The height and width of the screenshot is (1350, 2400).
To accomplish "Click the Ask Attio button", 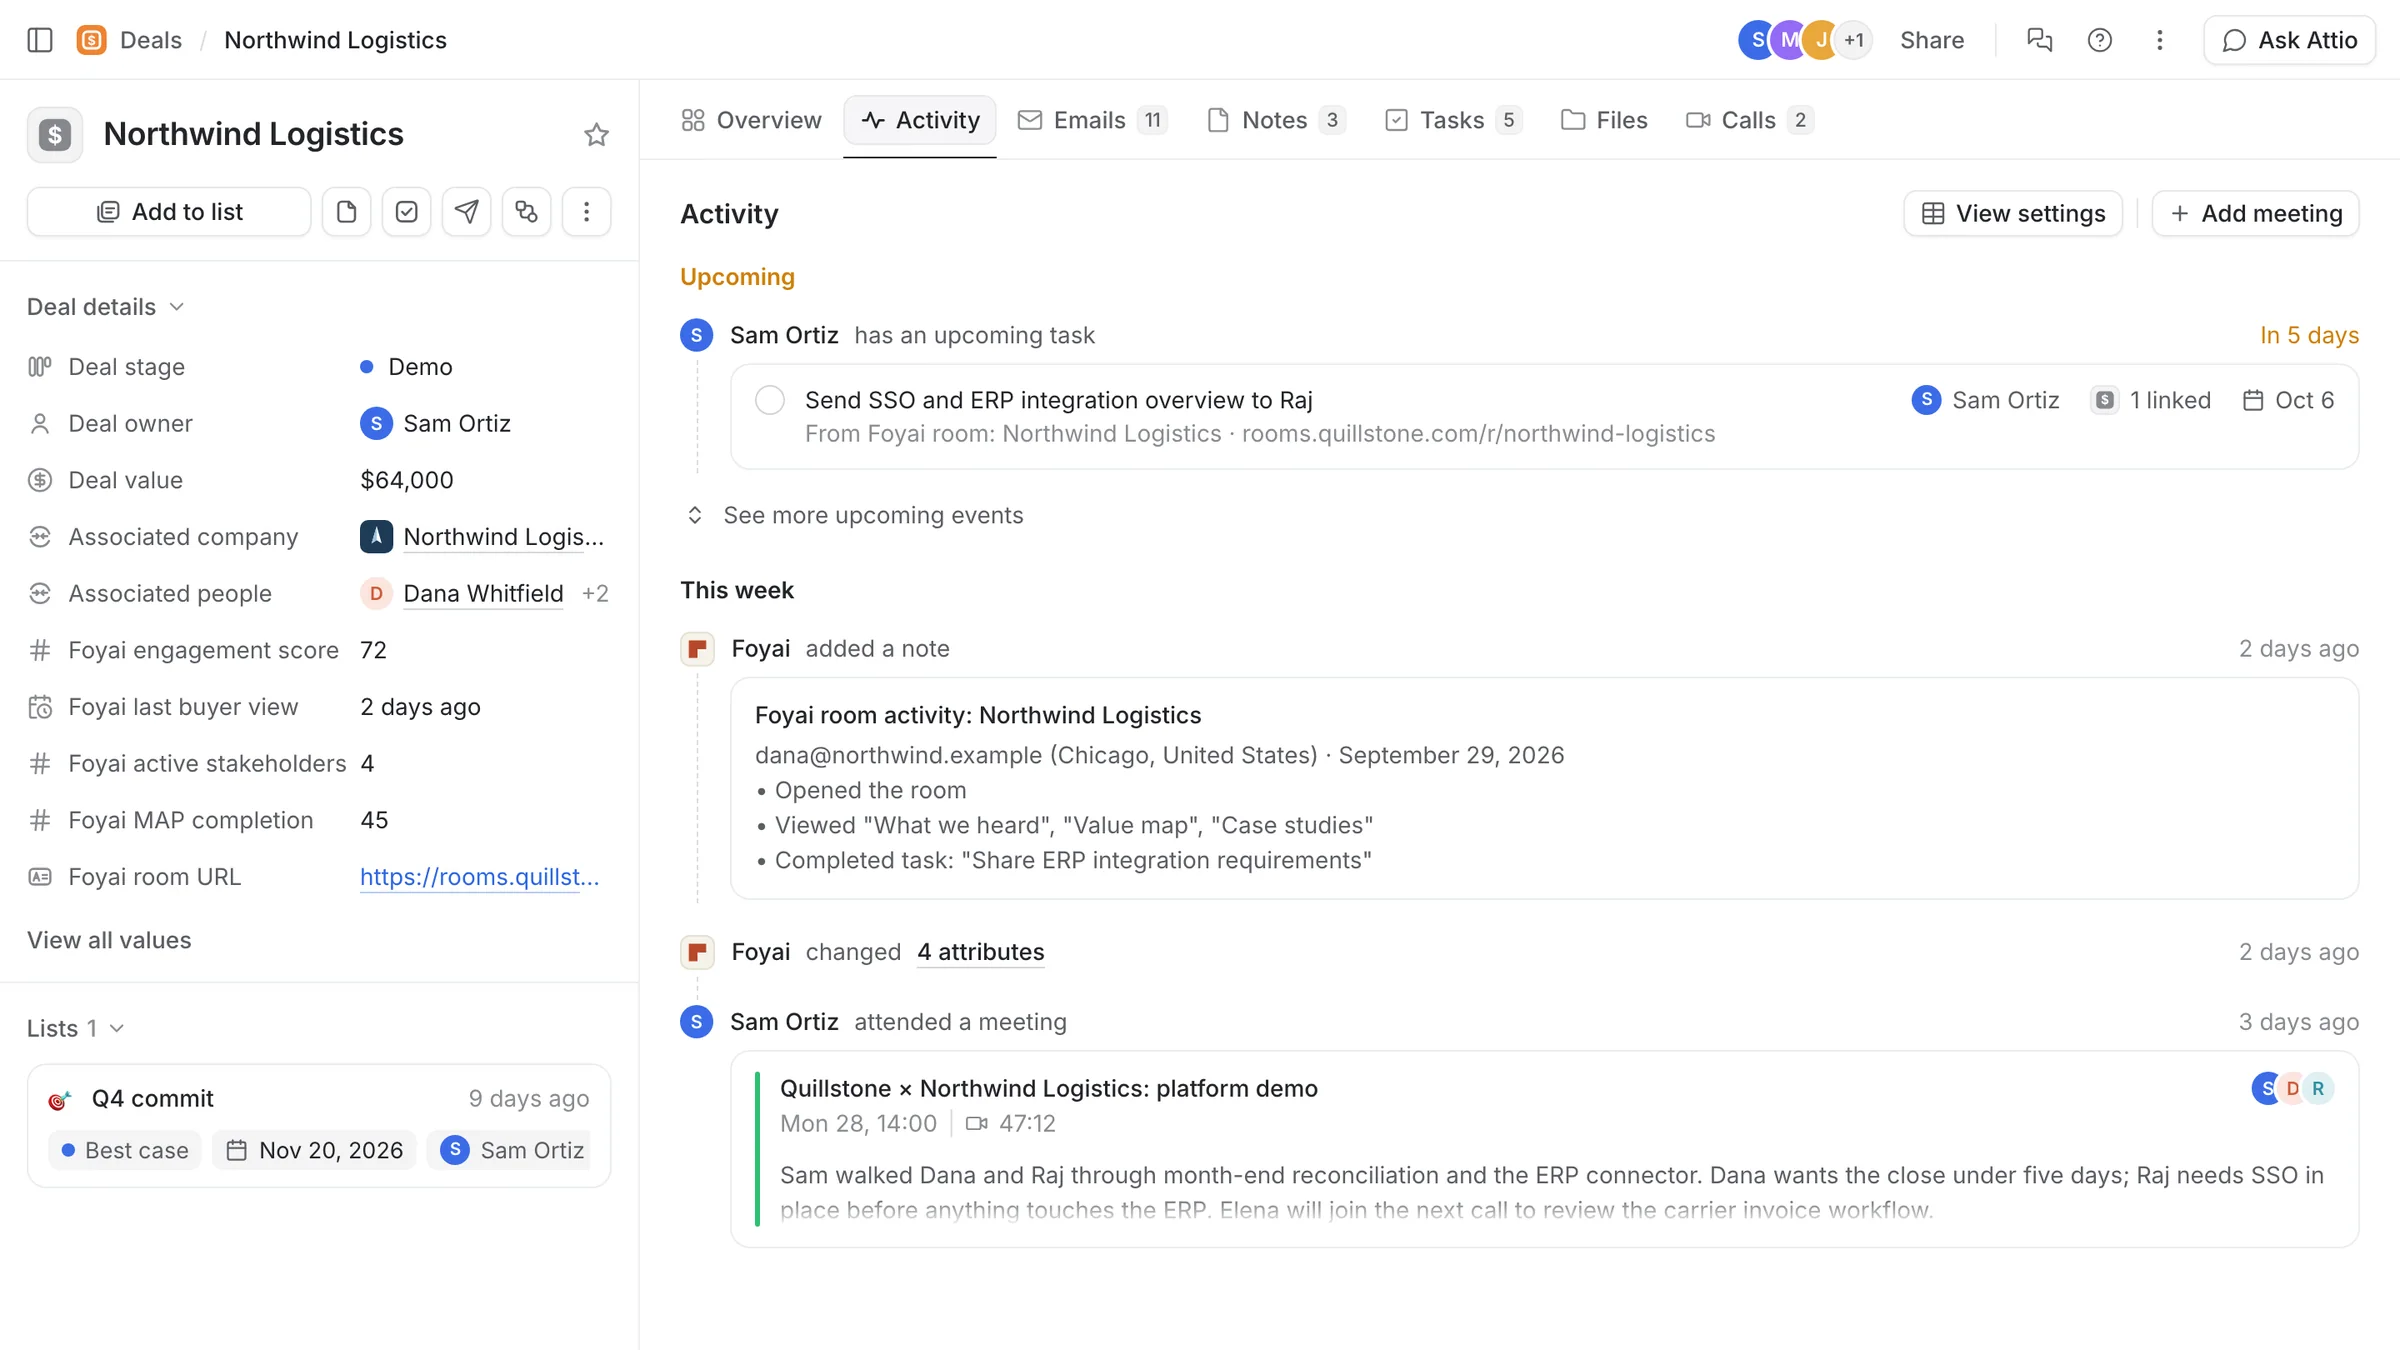I will [2289, 40].
